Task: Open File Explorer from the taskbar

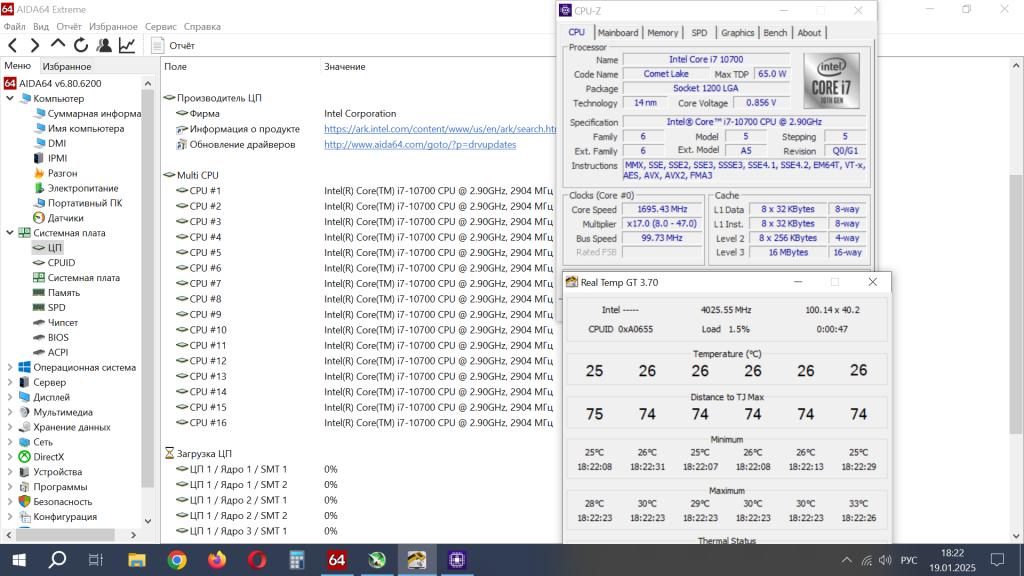Action: (136, 560)
